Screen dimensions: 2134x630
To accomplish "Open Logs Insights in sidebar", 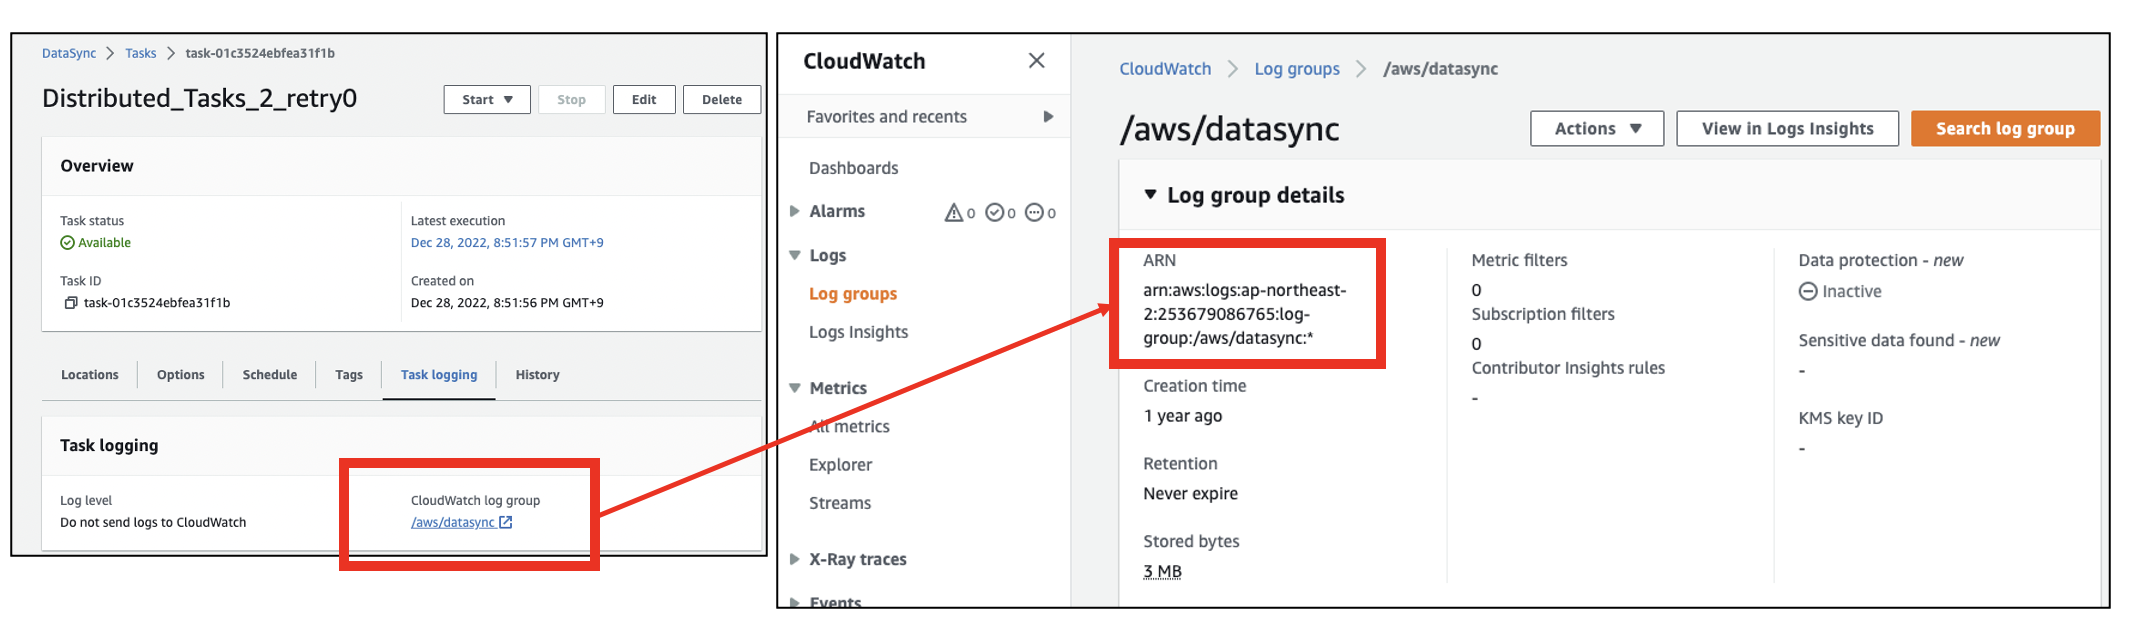I will pyautogui.click(x=859, y=332).
